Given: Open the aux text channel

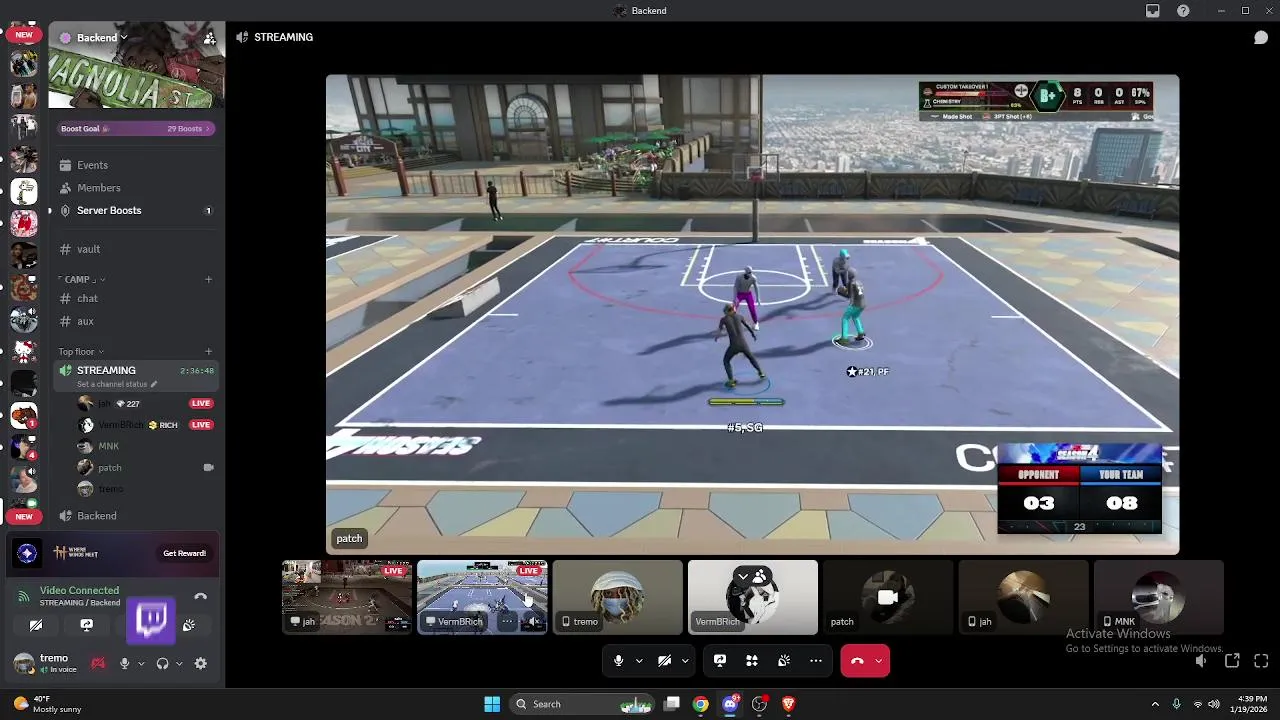Looking at the screenshot, I should click(134, 321).
